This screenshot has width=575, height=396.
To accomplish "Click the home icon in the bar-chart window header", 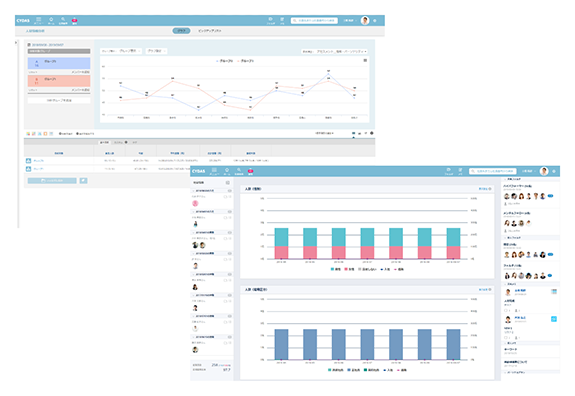I will pyautogui.click(x=227, y=171).
